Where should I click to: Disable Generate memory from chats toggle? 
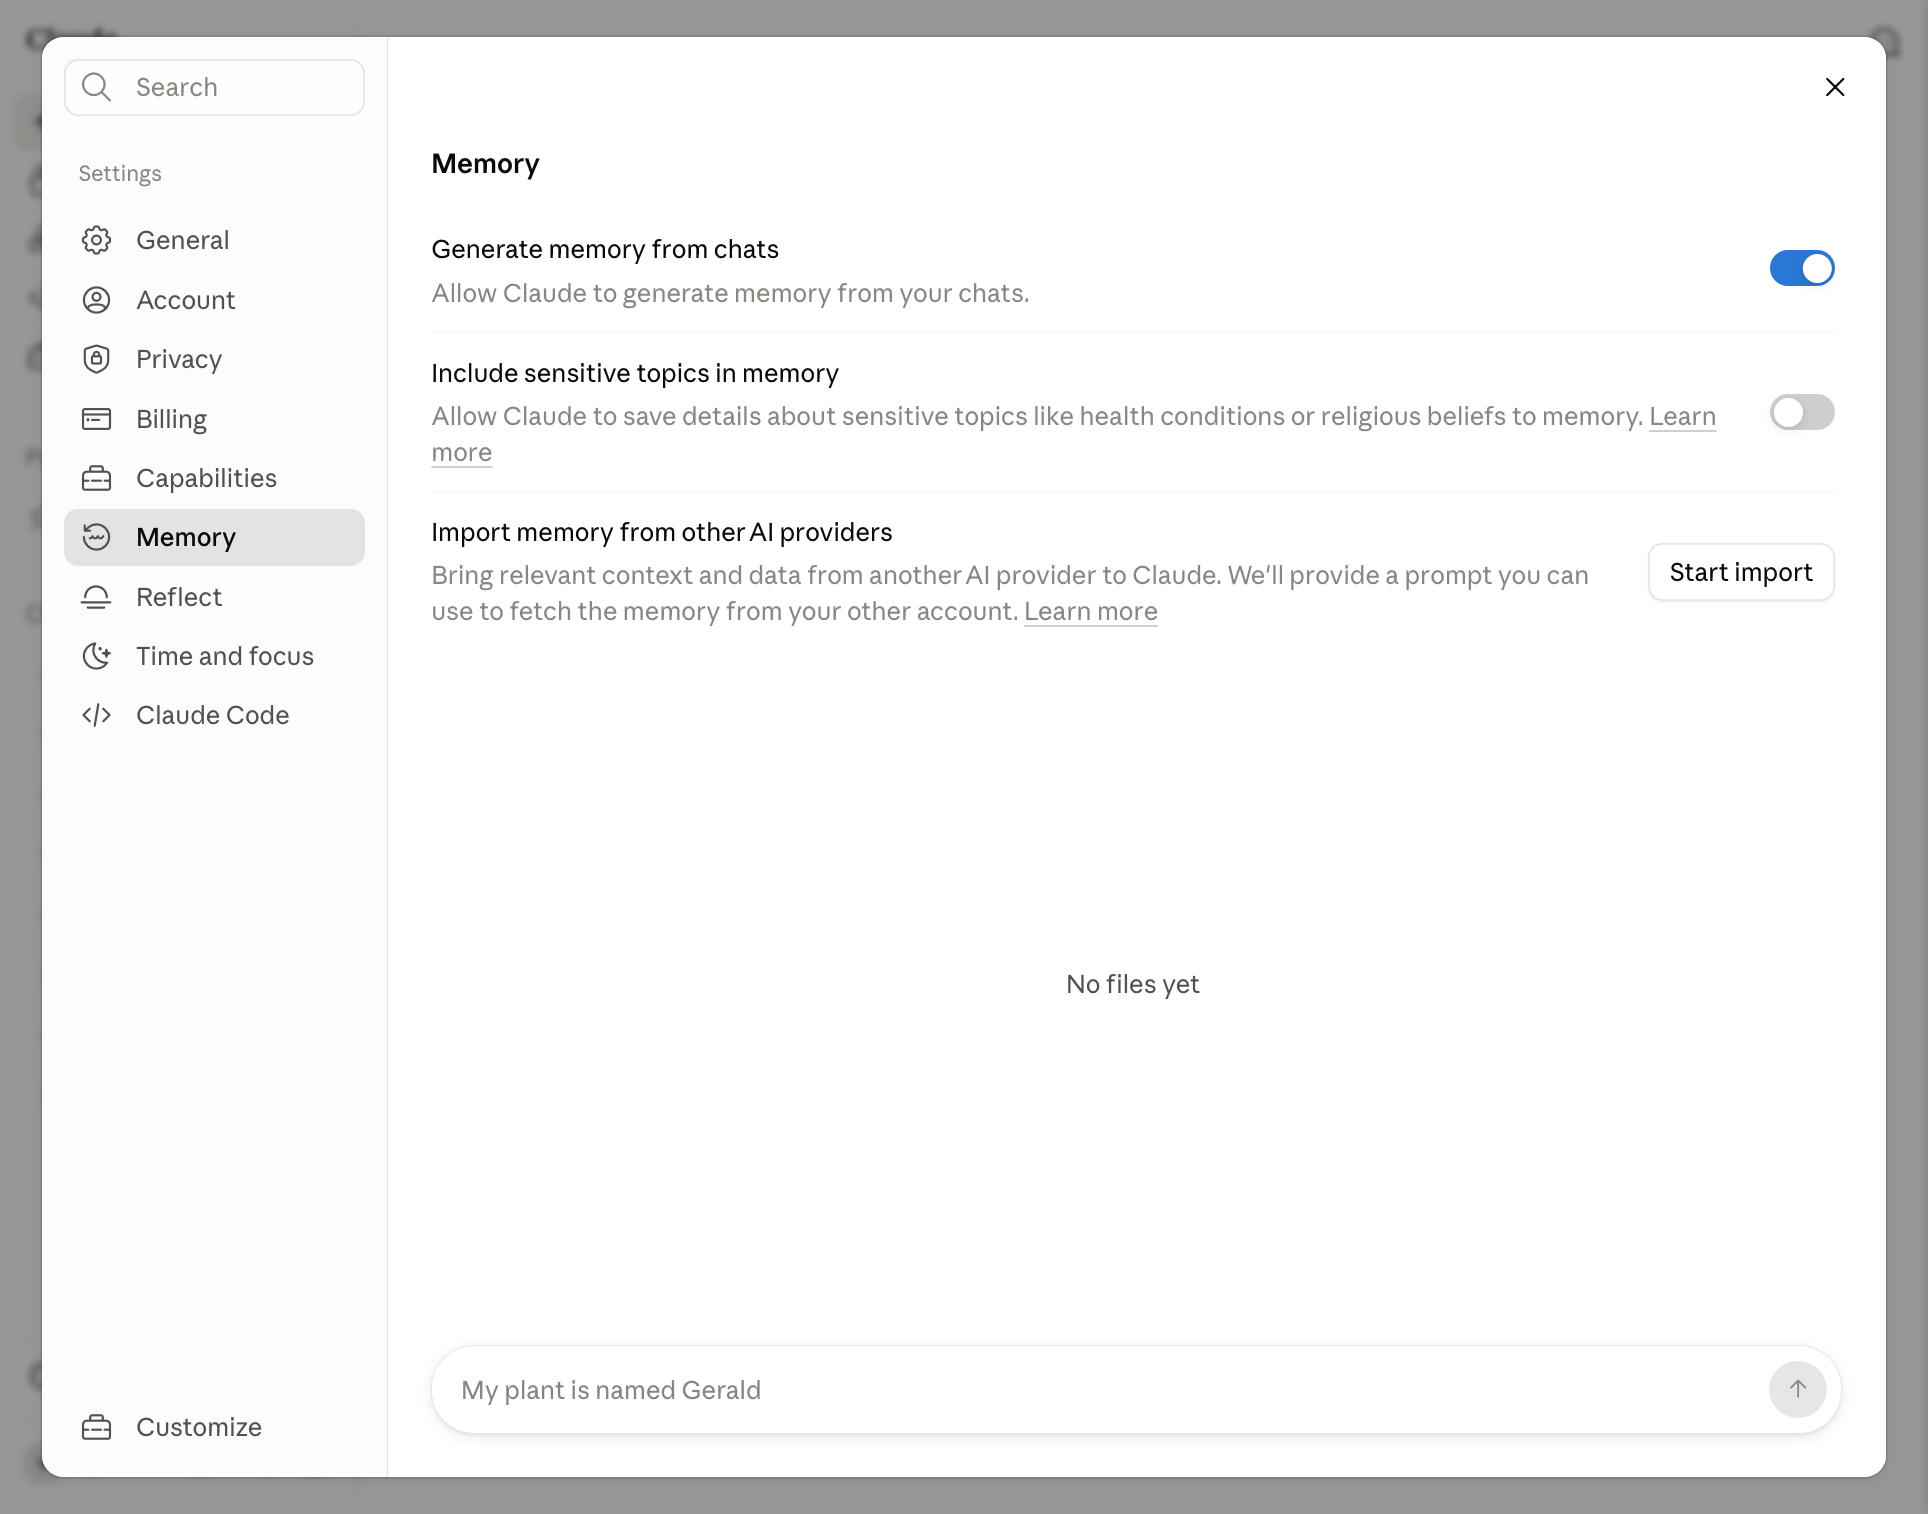(x=1802, y=268)
